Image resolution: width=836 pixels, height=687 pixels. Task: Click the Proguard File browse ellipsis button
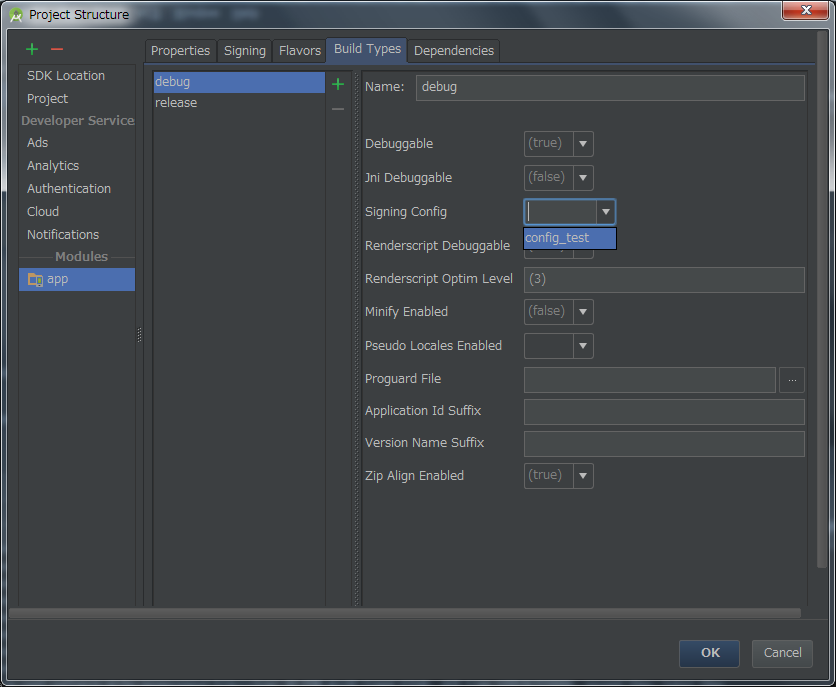(791, 380)
